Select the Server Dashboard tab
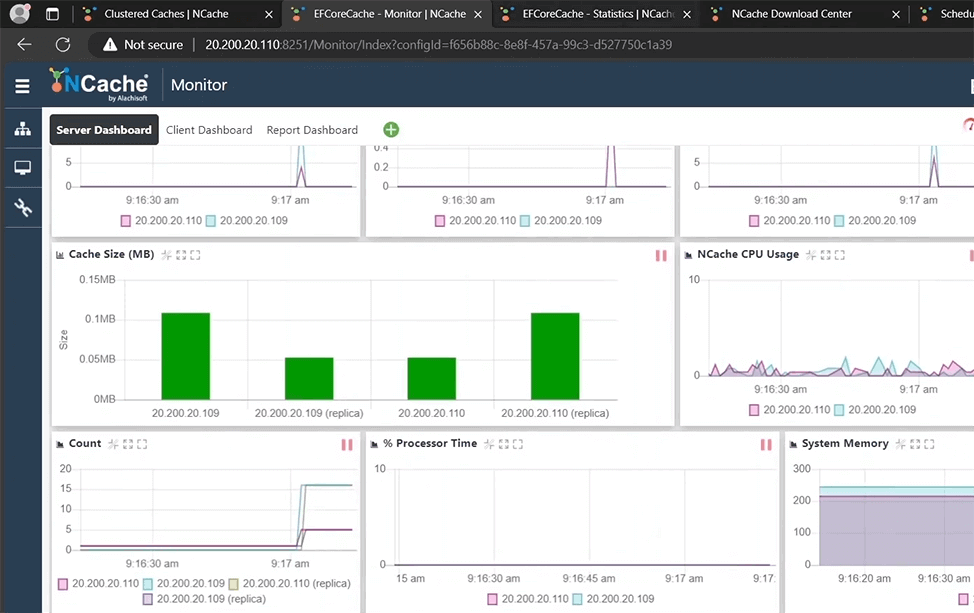Screen dimensions: 974x613 tap(104, 130)
